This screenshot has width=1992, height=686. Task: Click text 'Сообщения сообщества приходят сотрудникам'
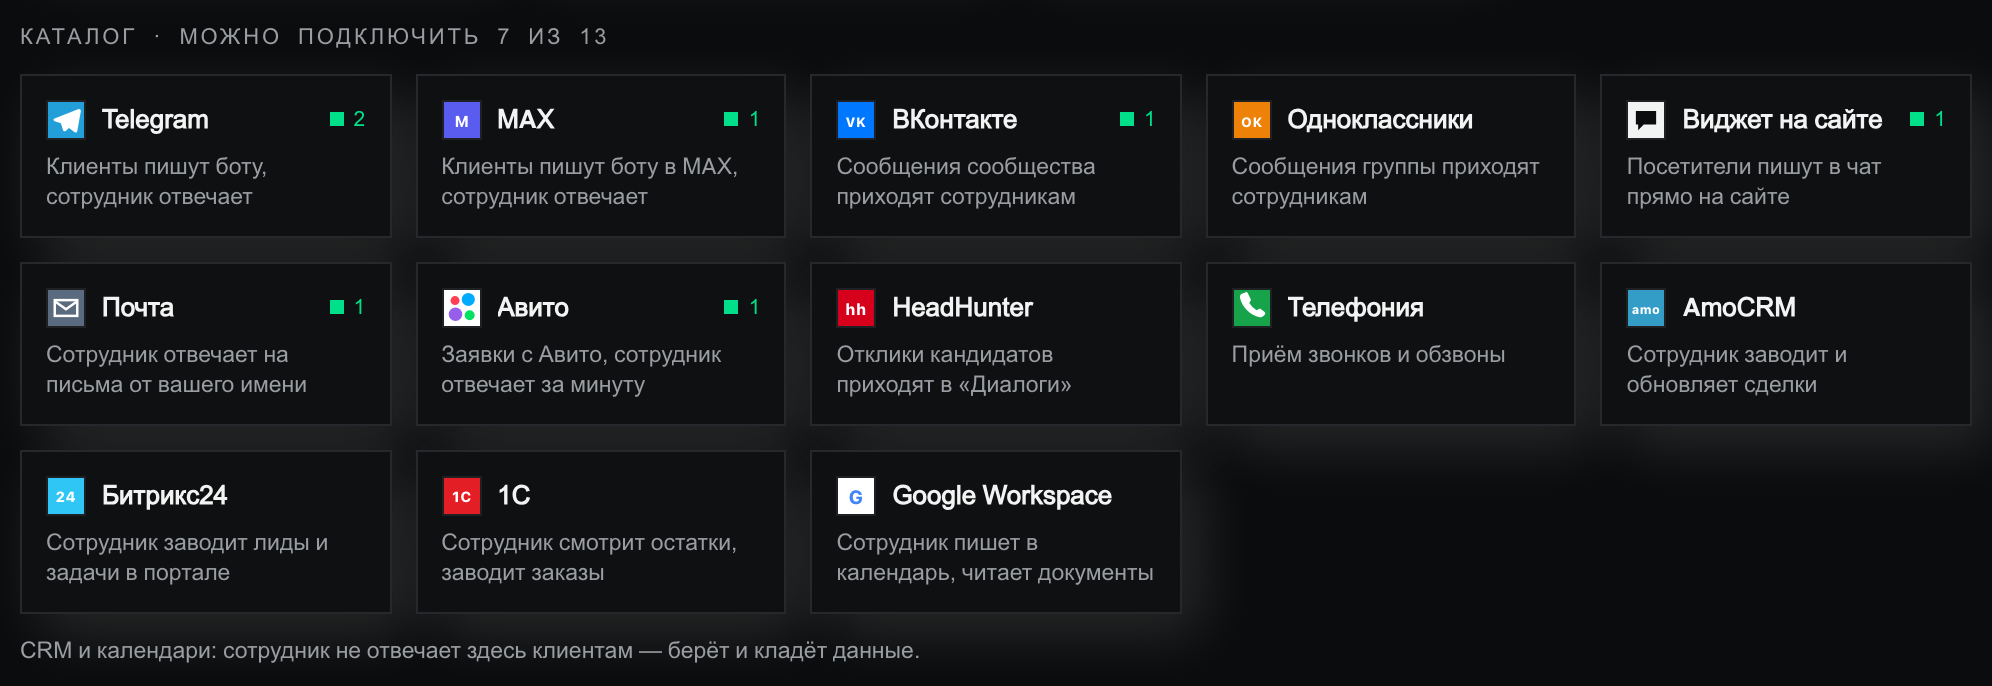965,182
